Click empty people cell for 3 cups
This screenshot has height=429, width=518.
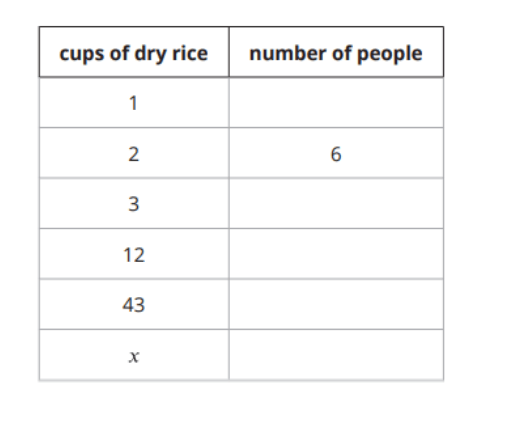pyautogui.click(x=336, y=204)
